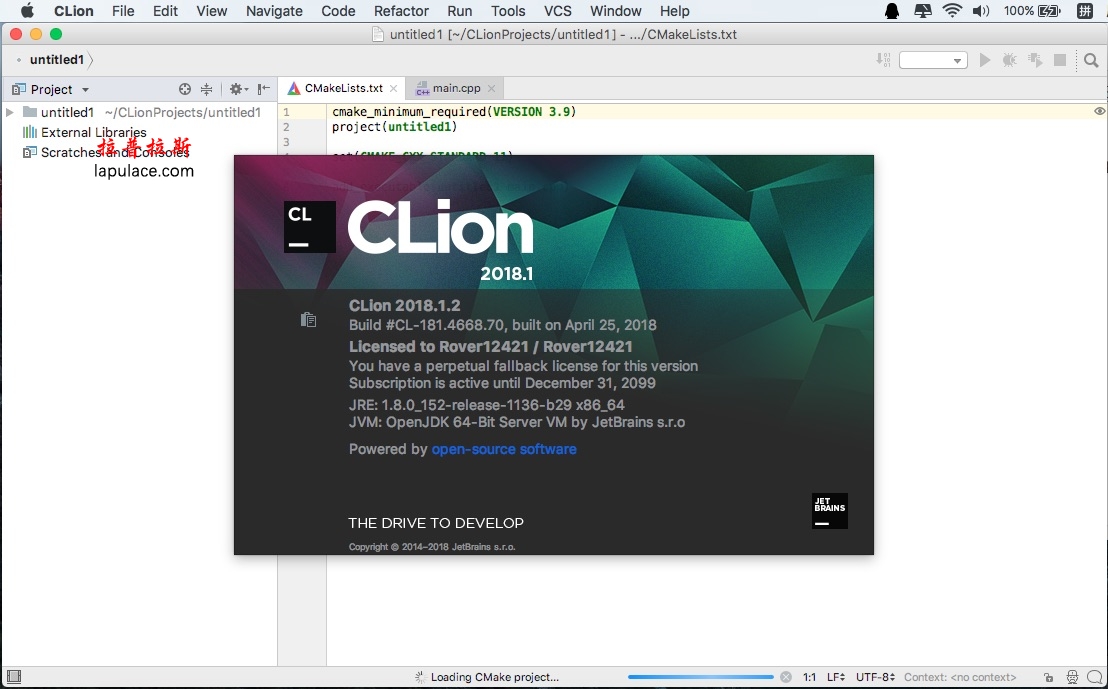This screenshot has height=689, width=1108.
Task: Click the locate target icon in Project panel
Action: [184, 89]
